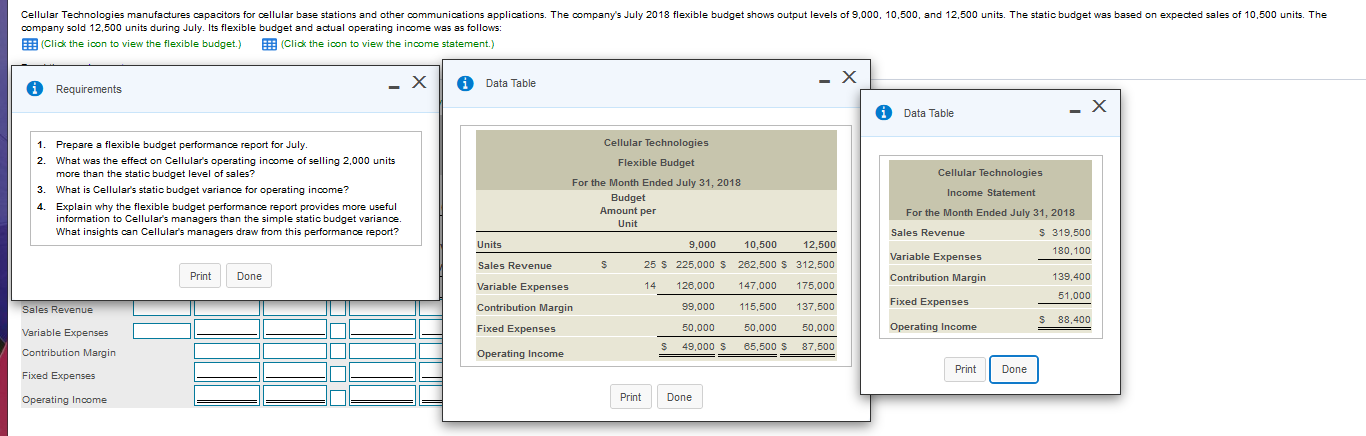Click the income statement Data Table info icon

tap(884, 113)
